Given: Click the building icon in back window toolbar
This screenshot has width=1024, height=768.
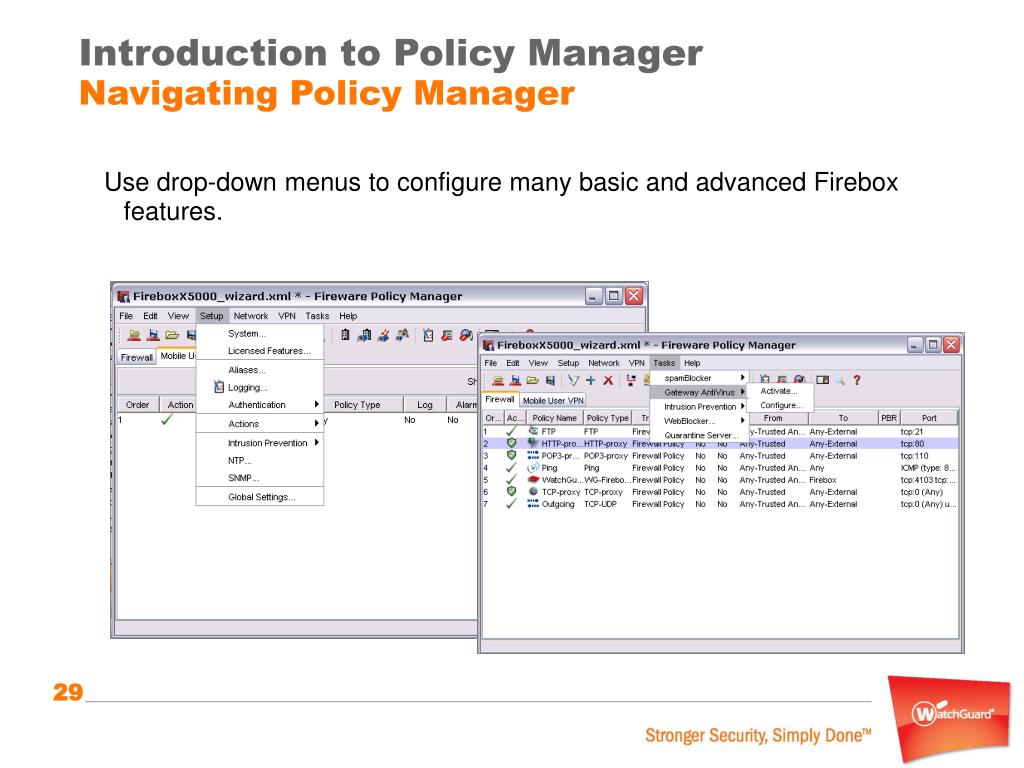Looking at the screenshot, I should pyautogui.click(x=345, y=335).
